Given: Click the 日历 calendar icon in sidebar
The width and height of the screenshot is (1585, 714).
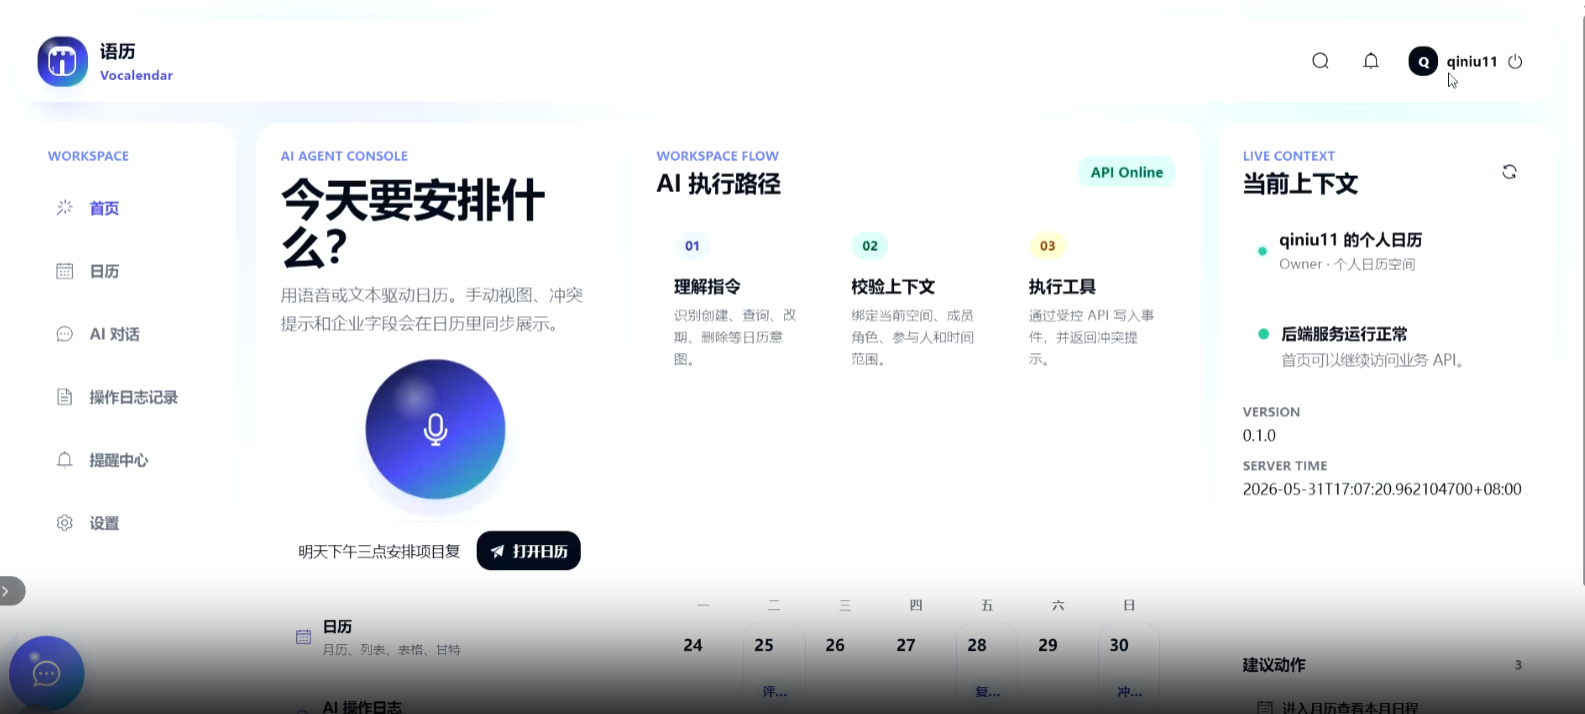Looking at the screenshot, I should point(65,271).
